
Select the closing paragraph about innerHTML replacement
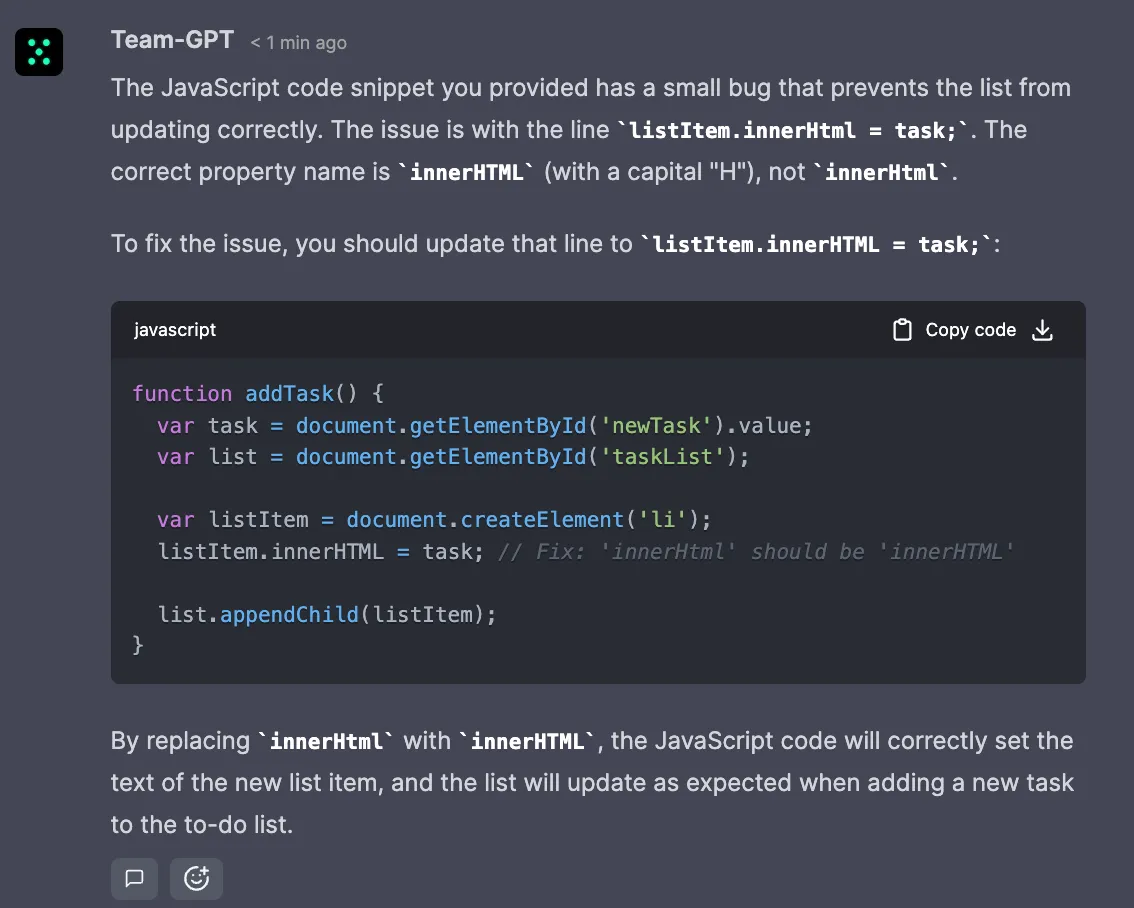590,782
